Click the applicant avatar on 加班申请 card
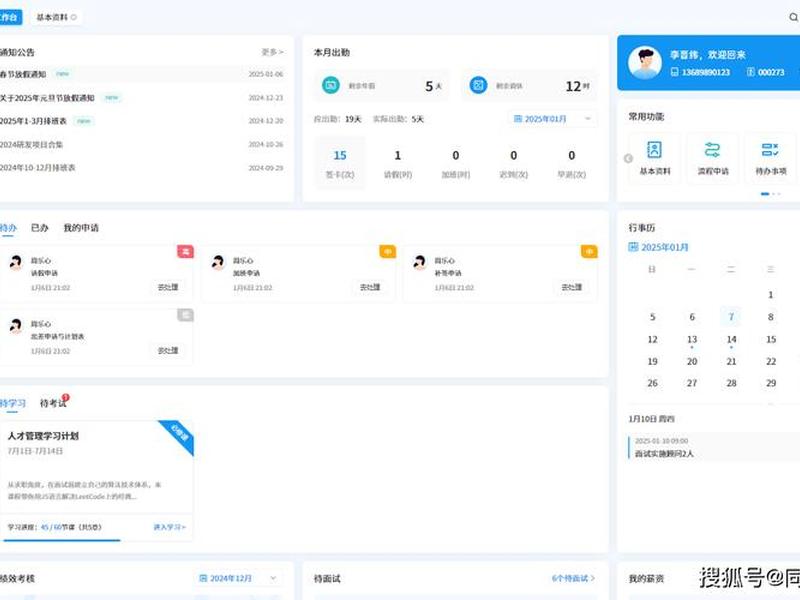 [218, 262]
